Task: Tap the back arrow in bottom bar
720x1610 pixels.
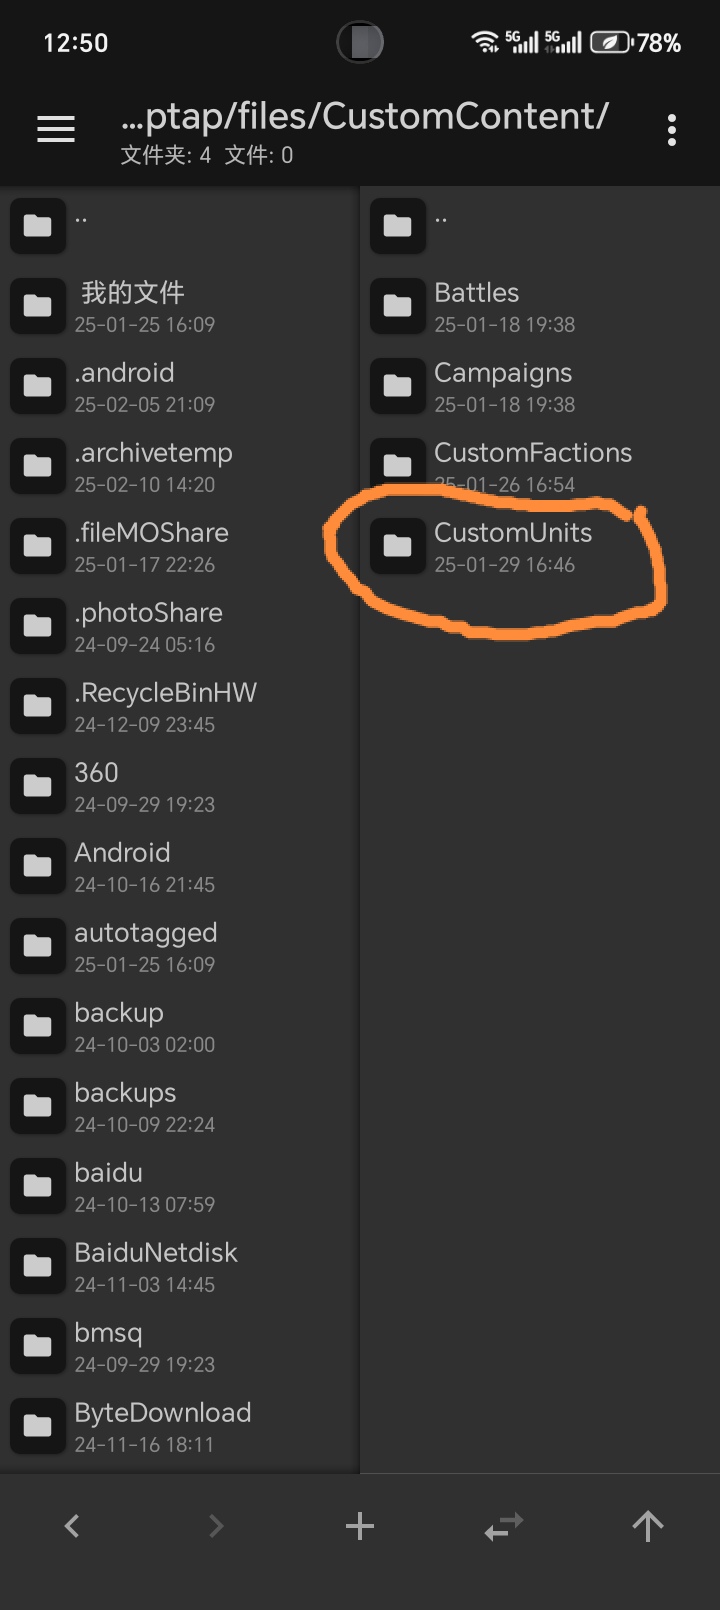Action: 72,1526
